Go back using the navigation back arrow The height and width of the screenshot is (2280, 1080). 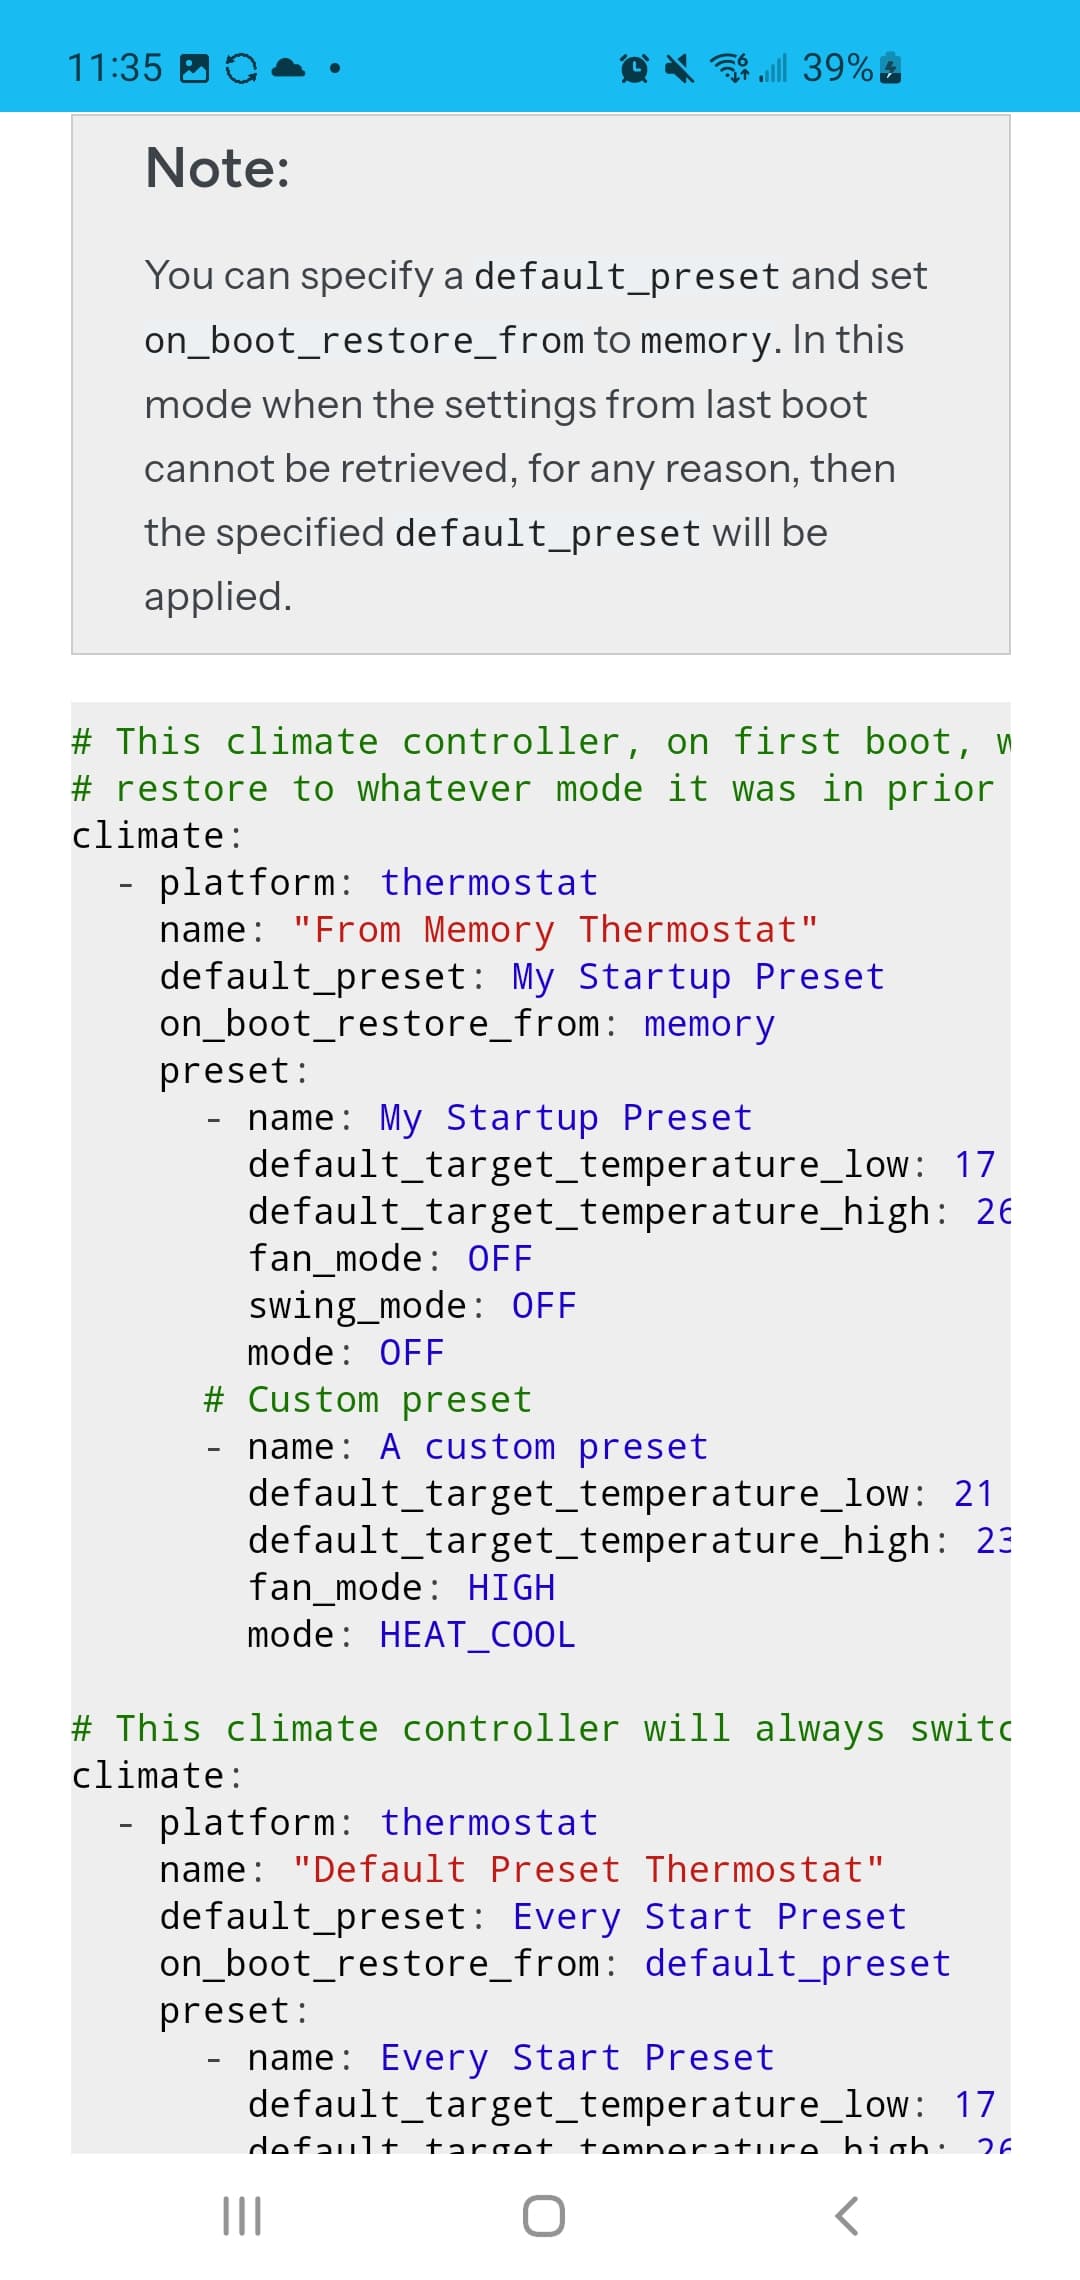point(846,2216)
